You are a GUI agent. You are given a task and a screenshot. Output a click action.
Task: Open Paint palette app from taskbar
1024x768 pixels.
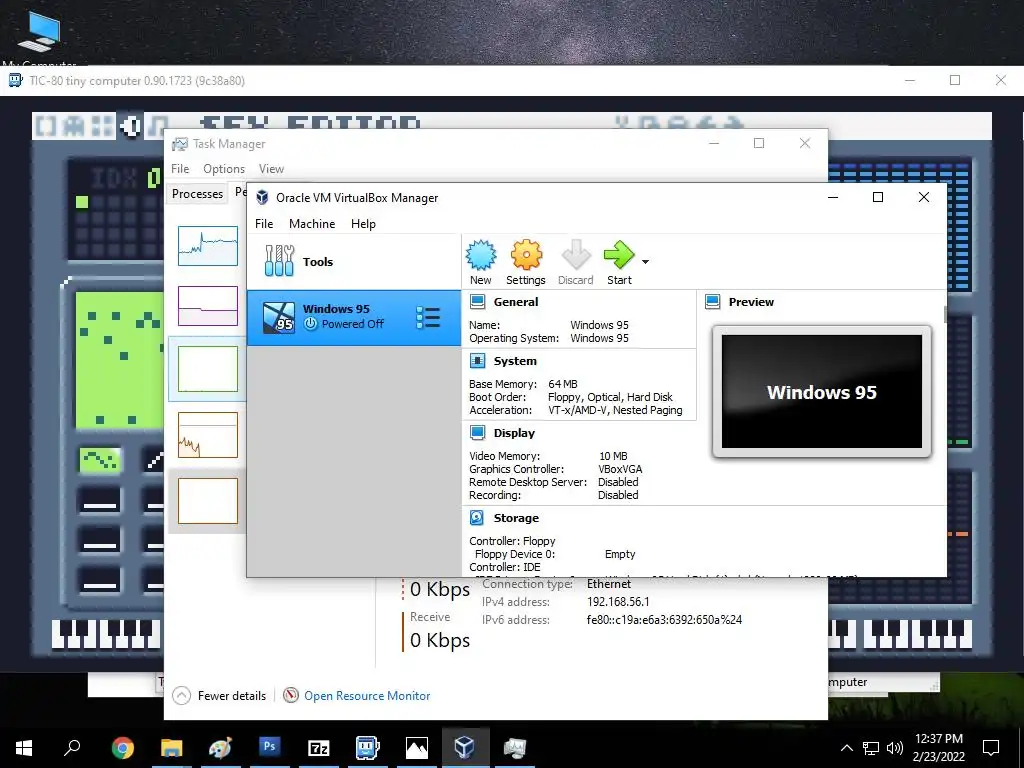(220, 748)
